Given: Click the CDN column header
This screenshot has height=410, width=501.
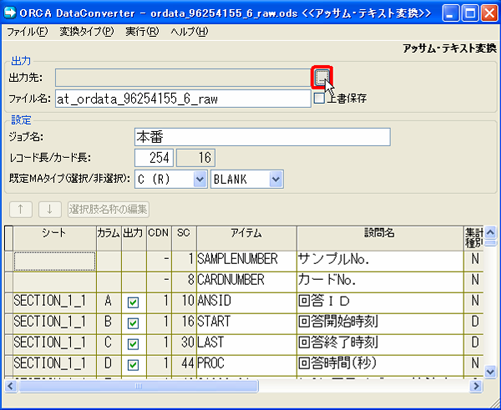Looking at the screenshot, I should pyautogui.click(x=159, y=238).
